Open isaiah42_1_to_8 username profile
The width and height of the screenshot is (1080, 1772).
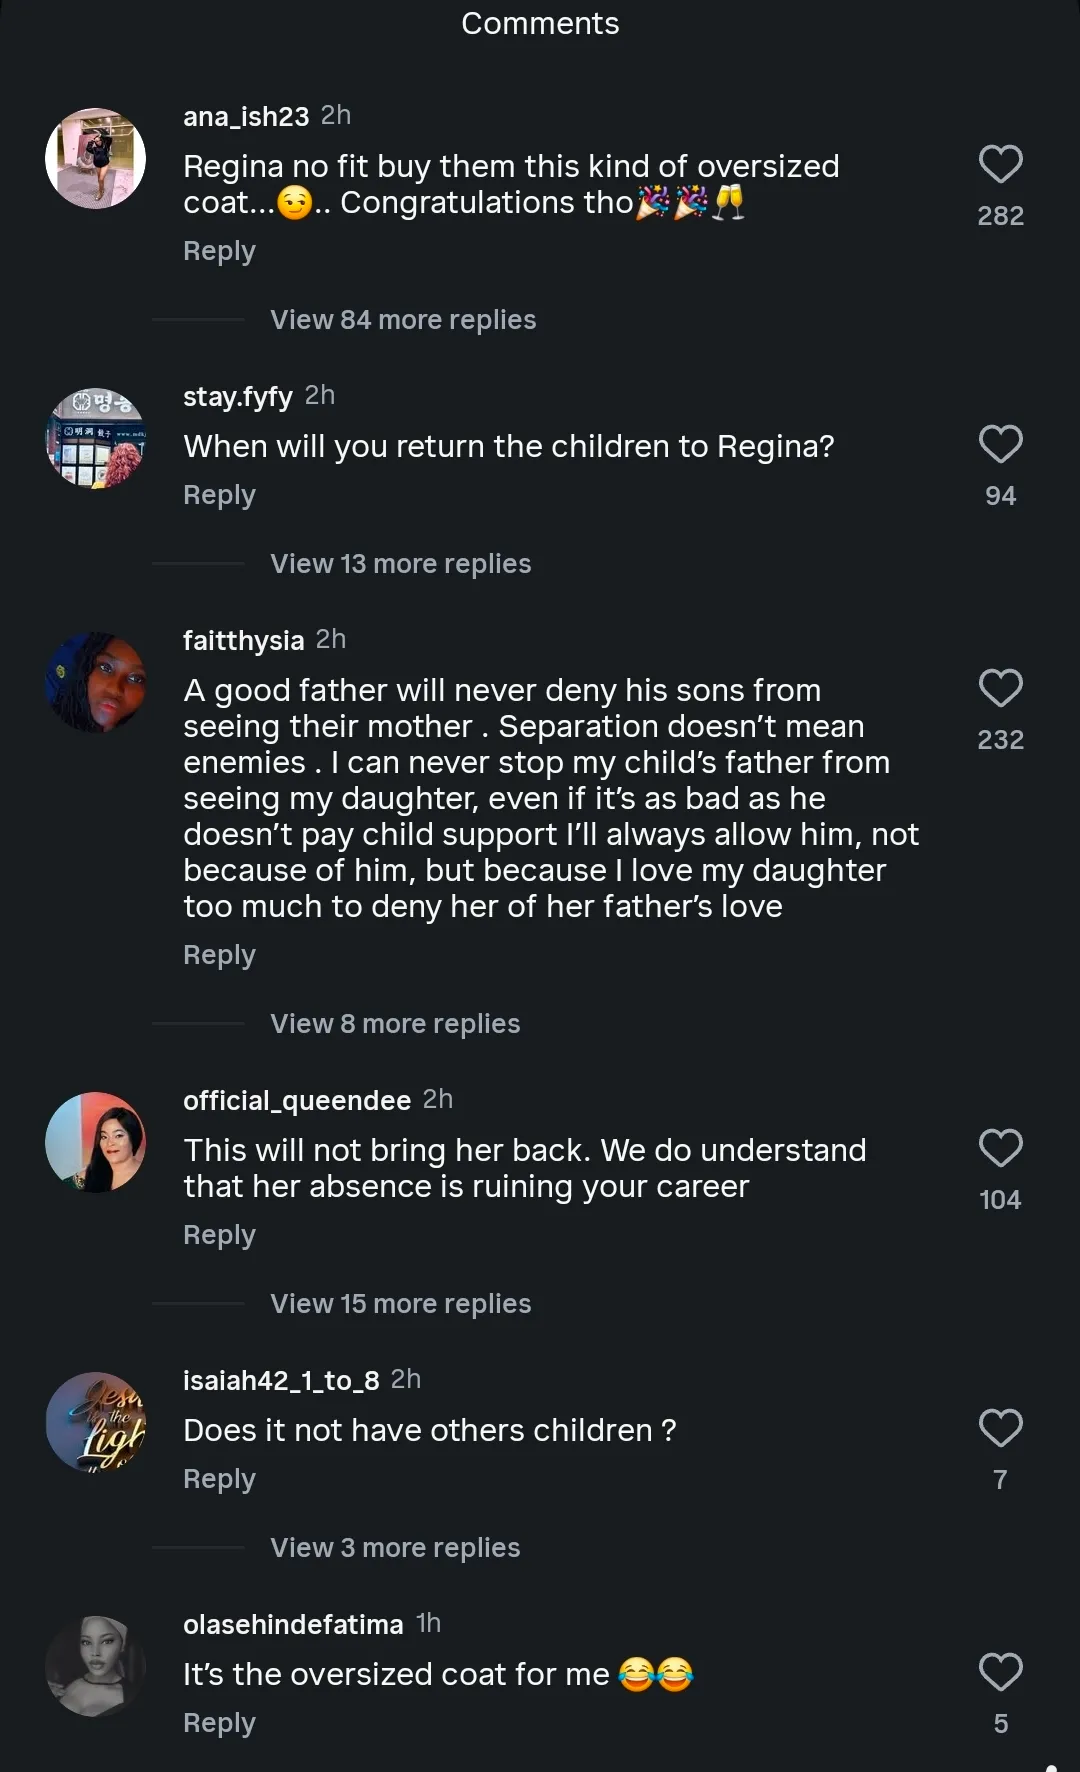[x=281, y=1381]
